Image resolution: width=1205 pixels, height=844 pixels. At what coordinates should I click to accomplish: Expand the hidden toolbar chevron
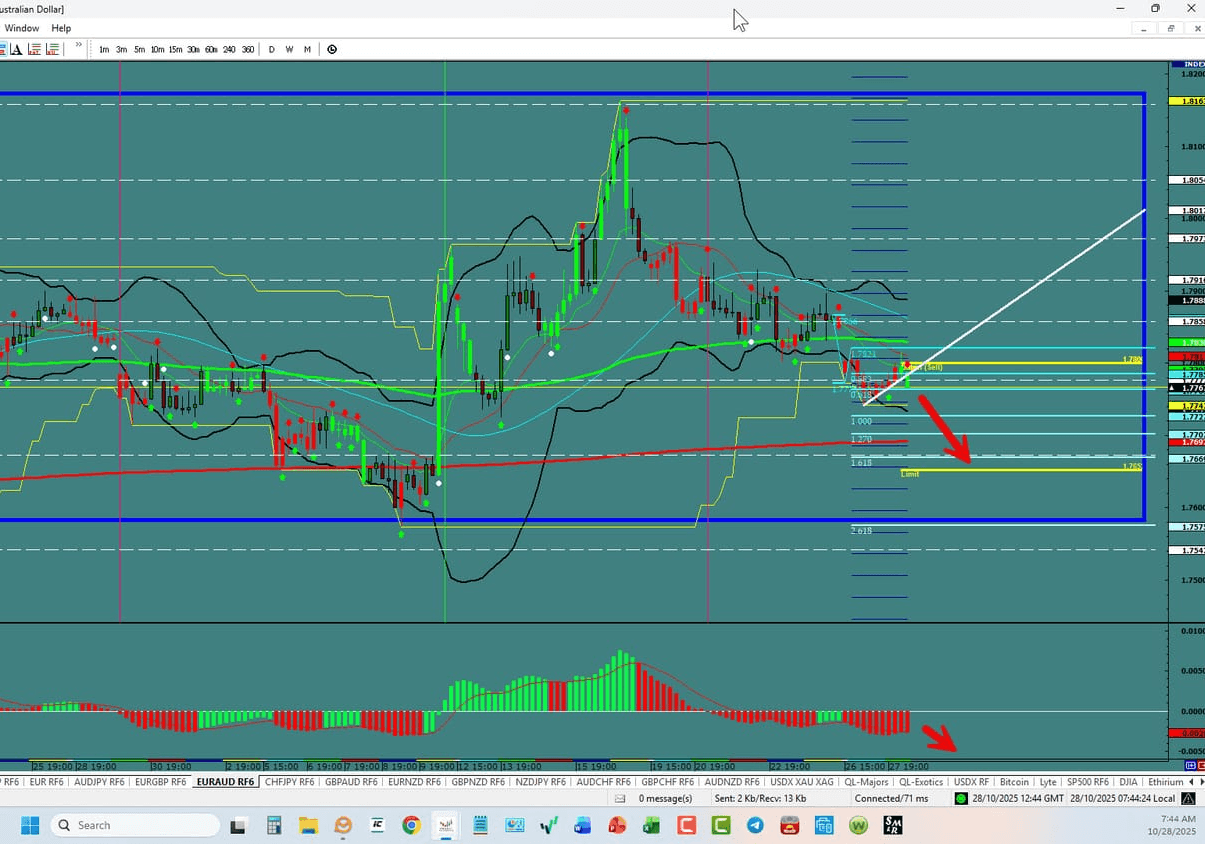tap(78, 47)
